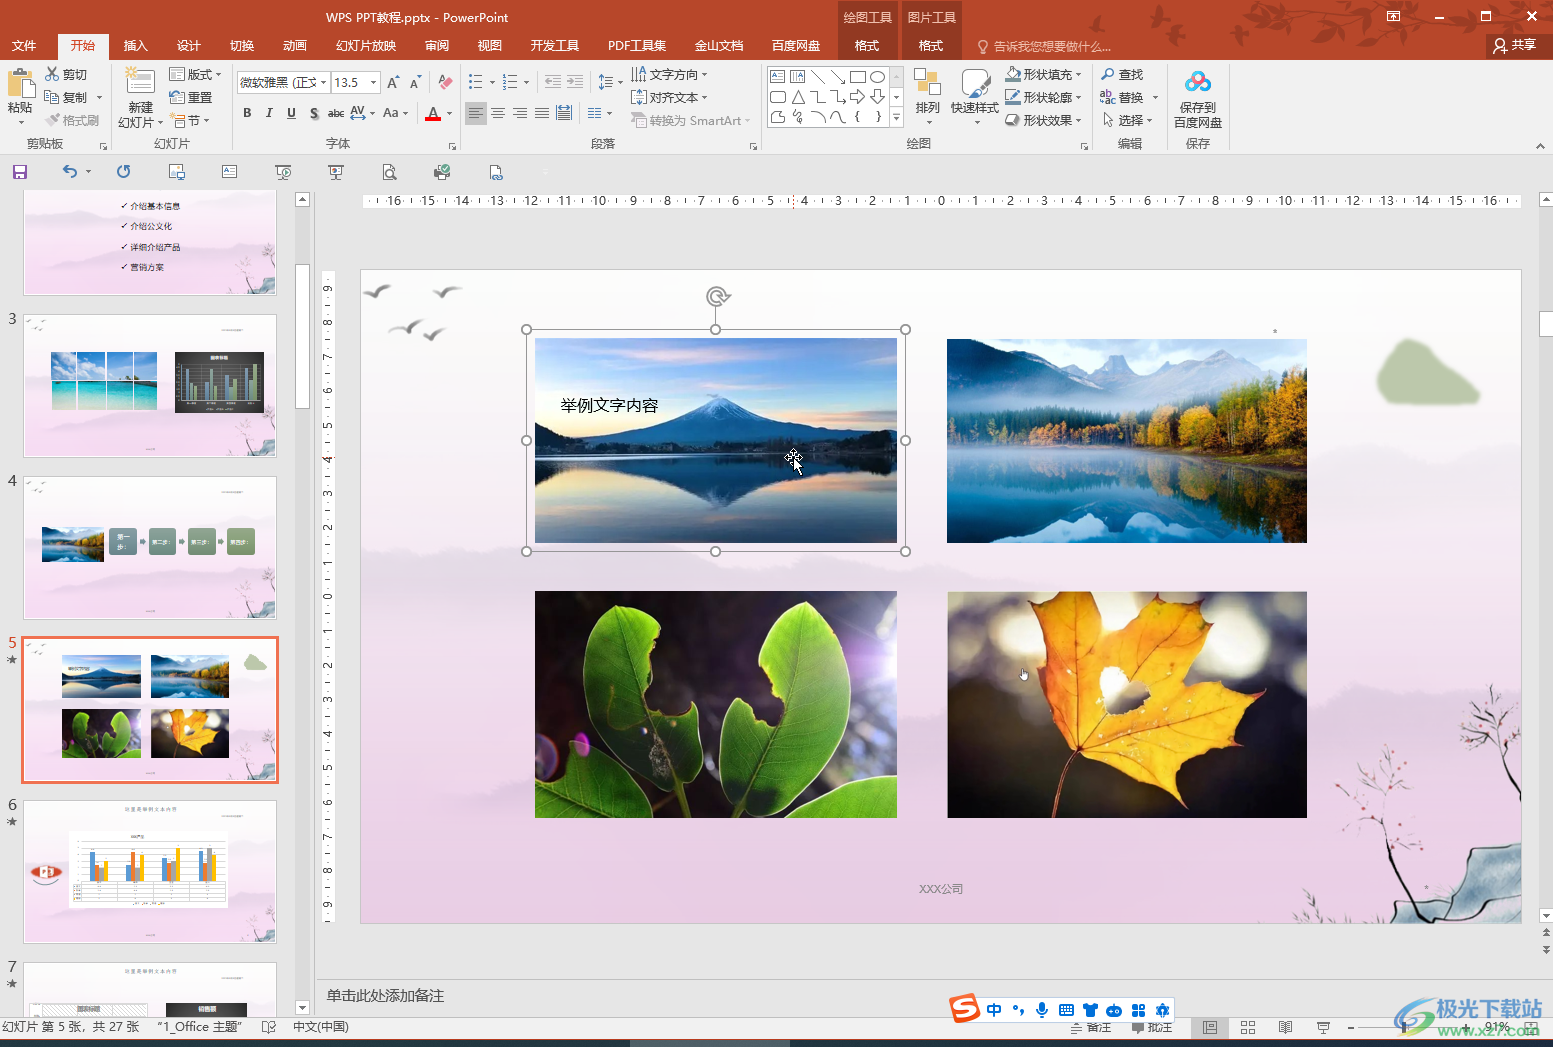This screenshot has width=1553, height=1047.
Task: Open the Text Direction (文字方向) dropdown
Action: coord(669,74)
